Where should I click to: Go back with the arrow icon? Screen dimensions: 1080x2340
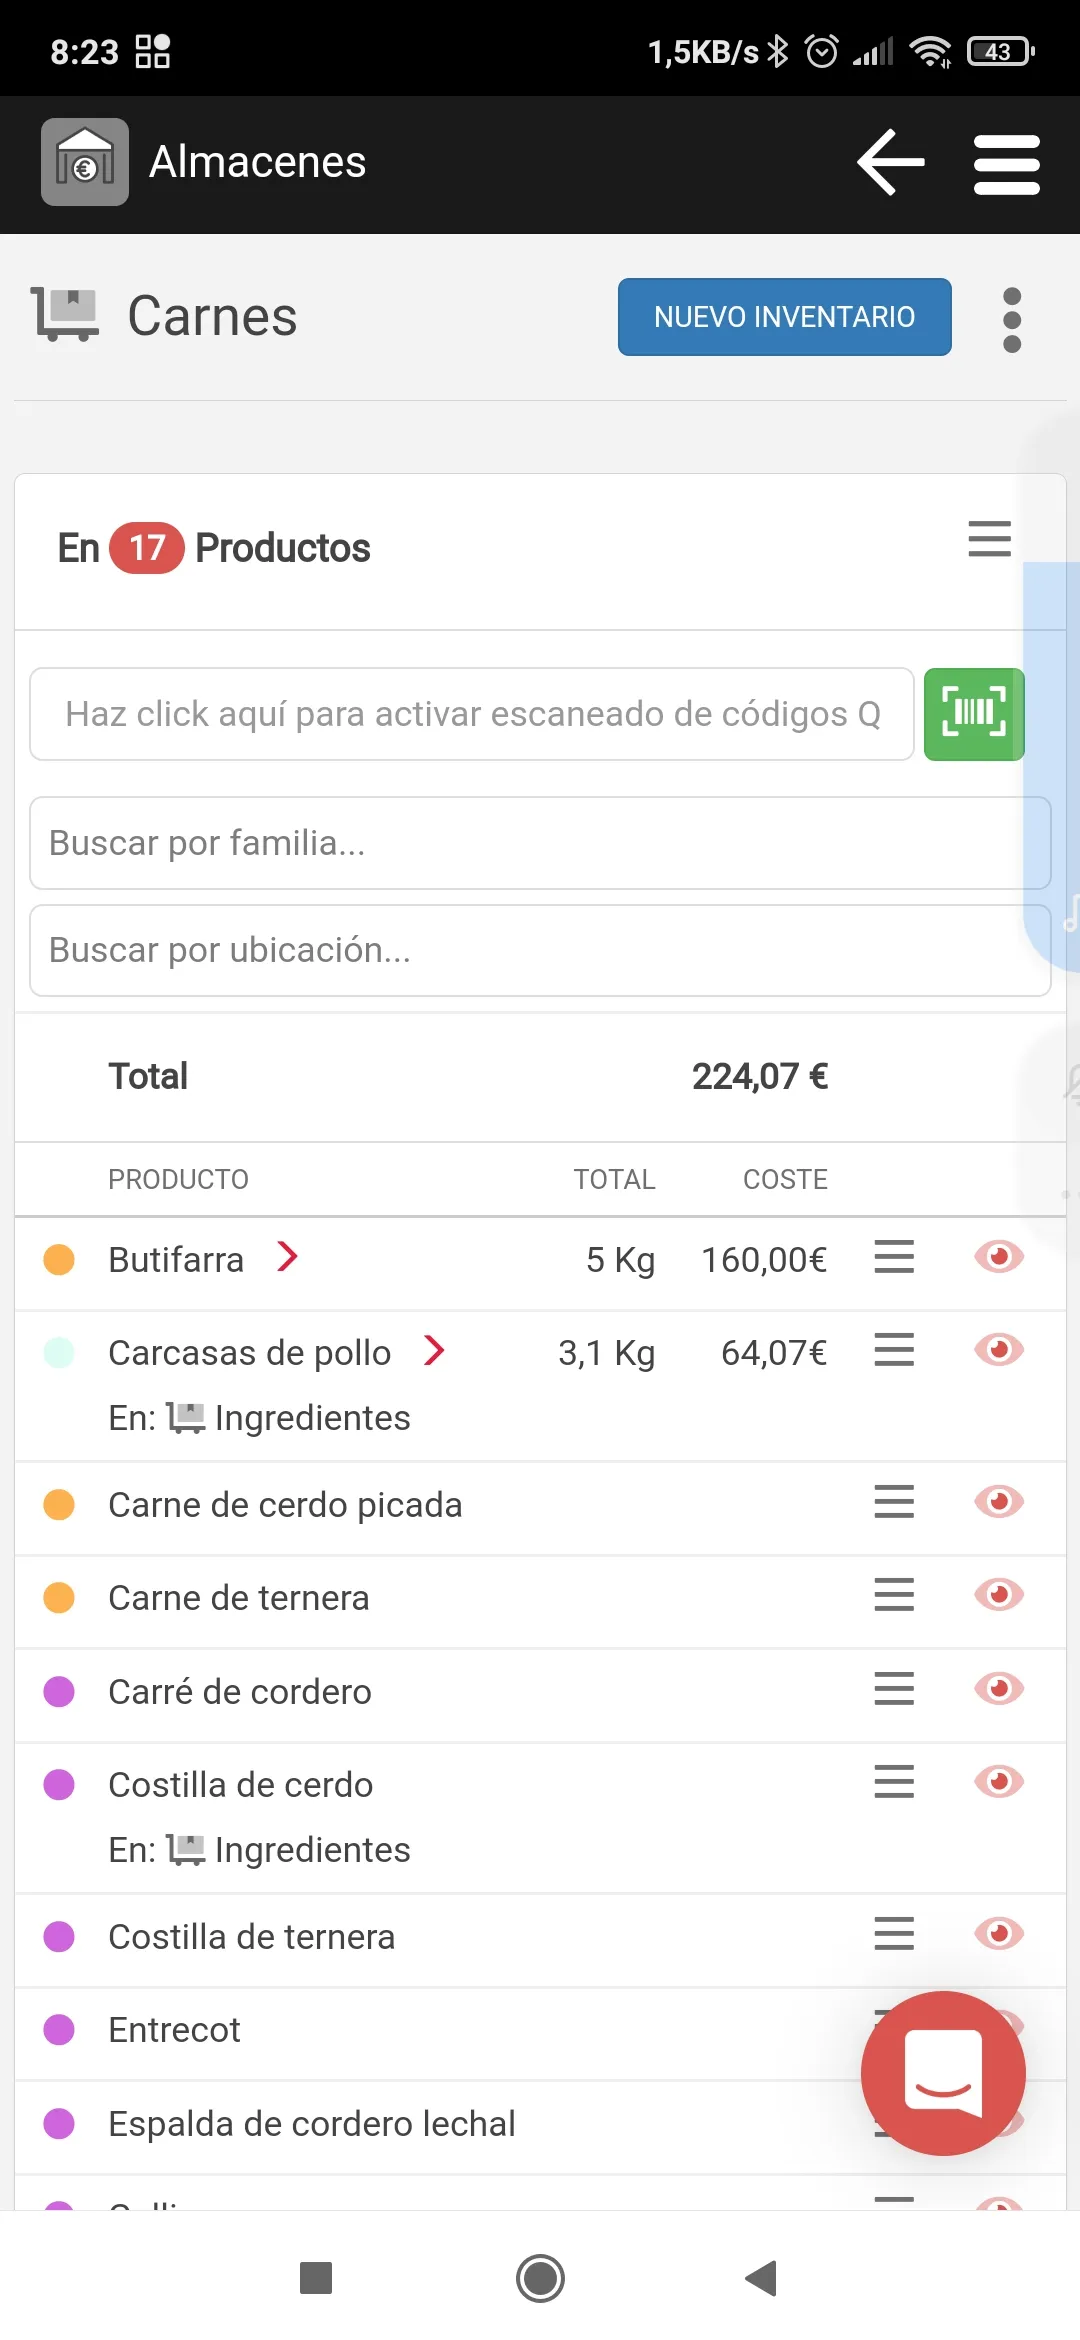(x=890, y=162)
